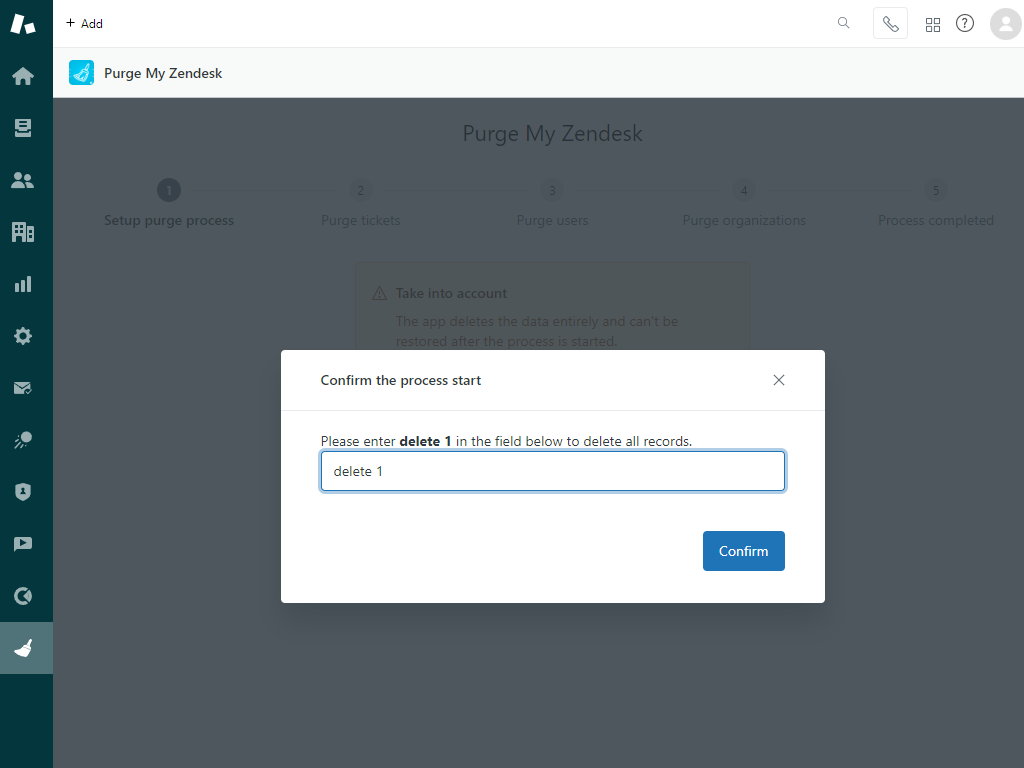Open the Organizations building icon
The height and width of the screenshot is (768, 1024).
[x=22, y=231]
